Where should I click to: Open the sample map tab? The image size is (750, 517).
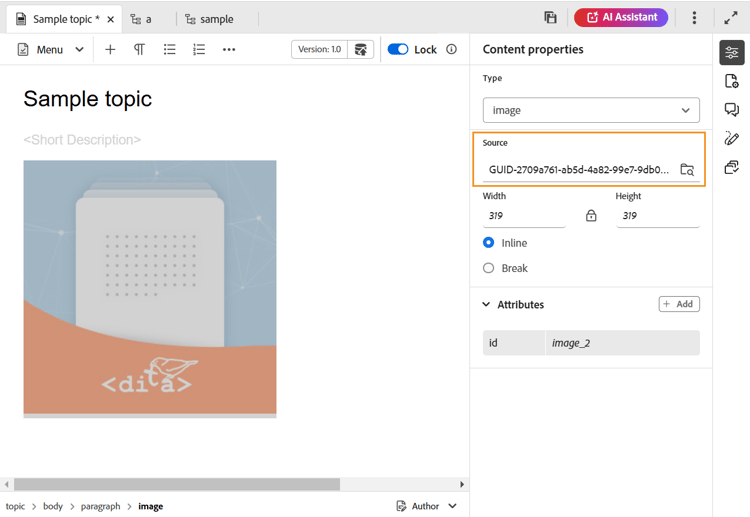[210, 19]
